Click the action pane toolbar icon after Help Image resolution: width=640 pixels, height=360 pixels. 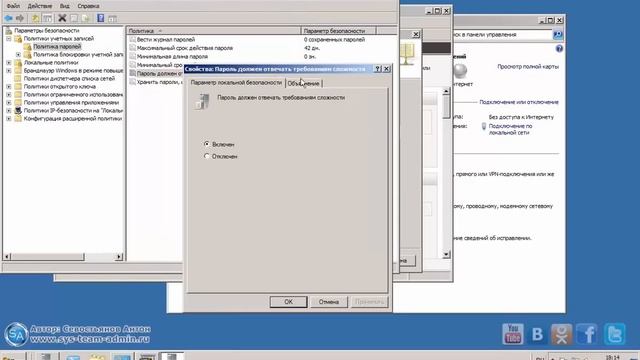pyautogui.click(x=112, y=18)
